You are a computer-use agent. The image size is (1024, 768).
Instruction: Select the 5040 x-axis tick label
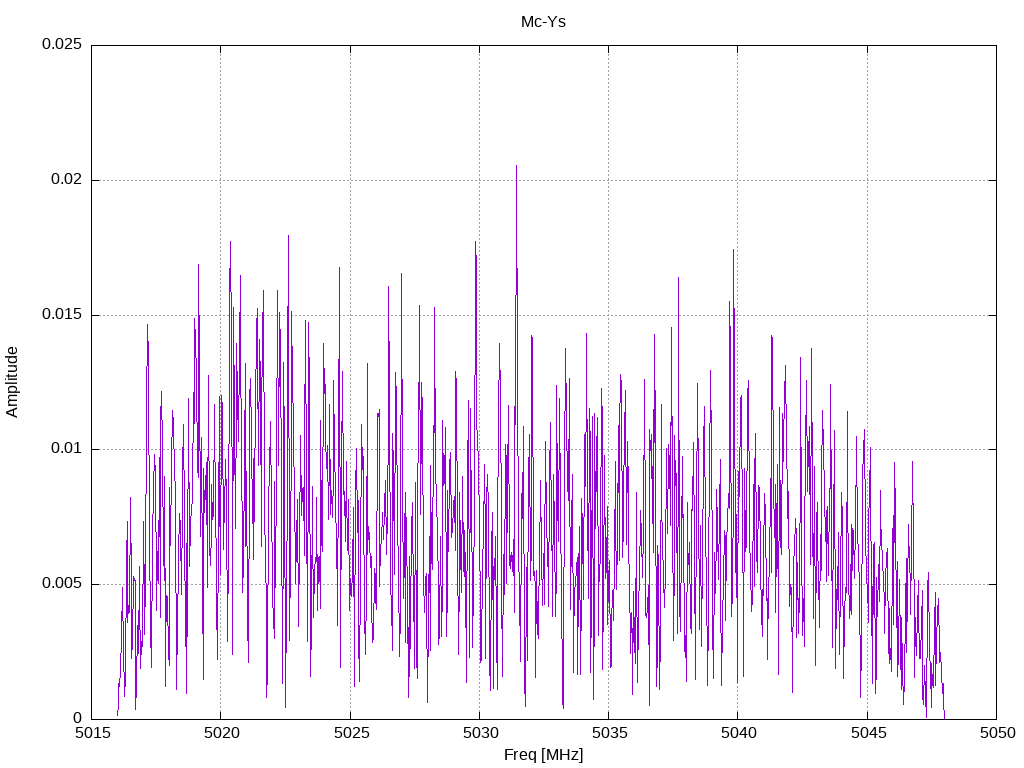tap(739, 733)
